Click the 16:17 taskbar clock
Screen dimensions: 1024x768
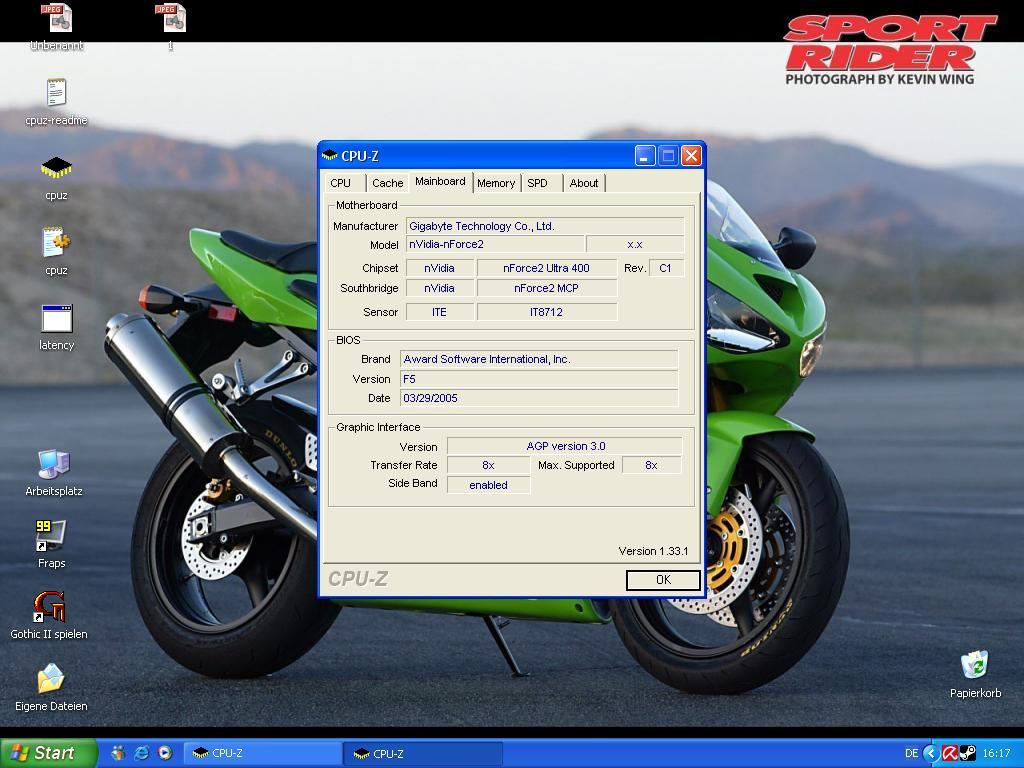point(996,753)
